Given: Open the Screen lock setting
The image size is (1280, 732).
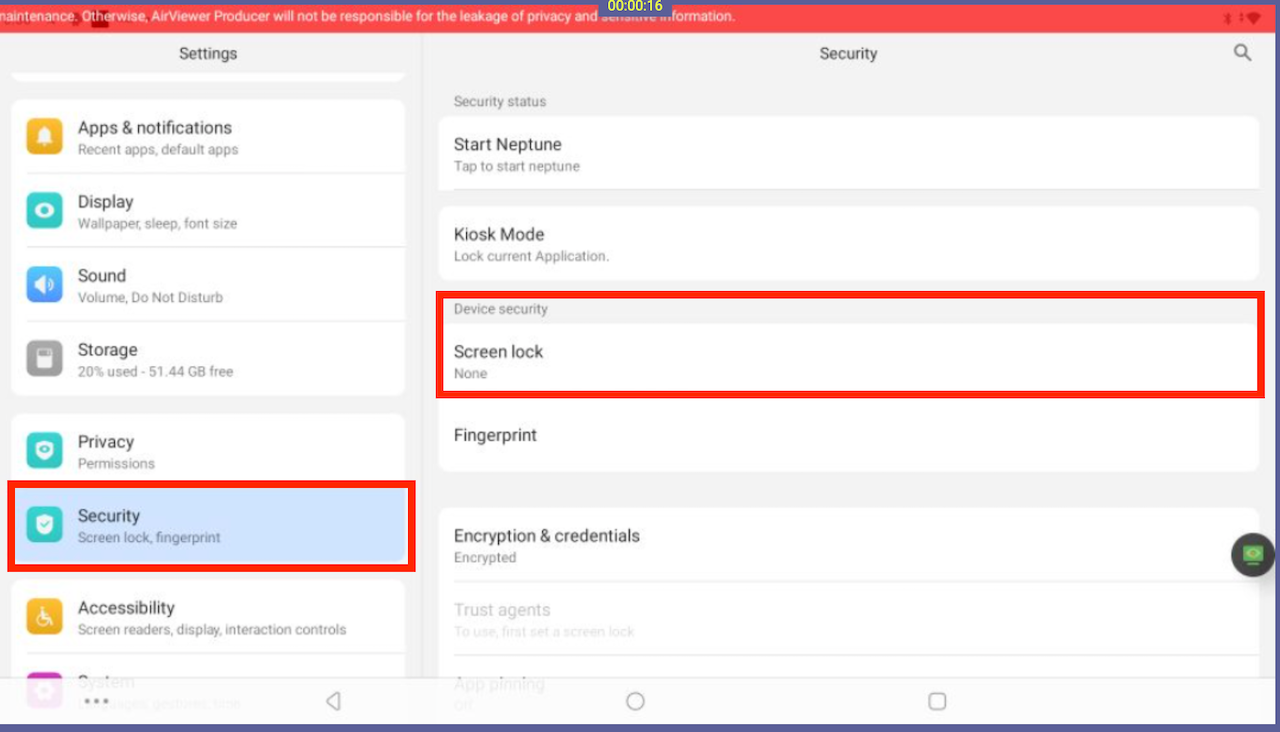Looking at the screenshot, I should point(848,361).
